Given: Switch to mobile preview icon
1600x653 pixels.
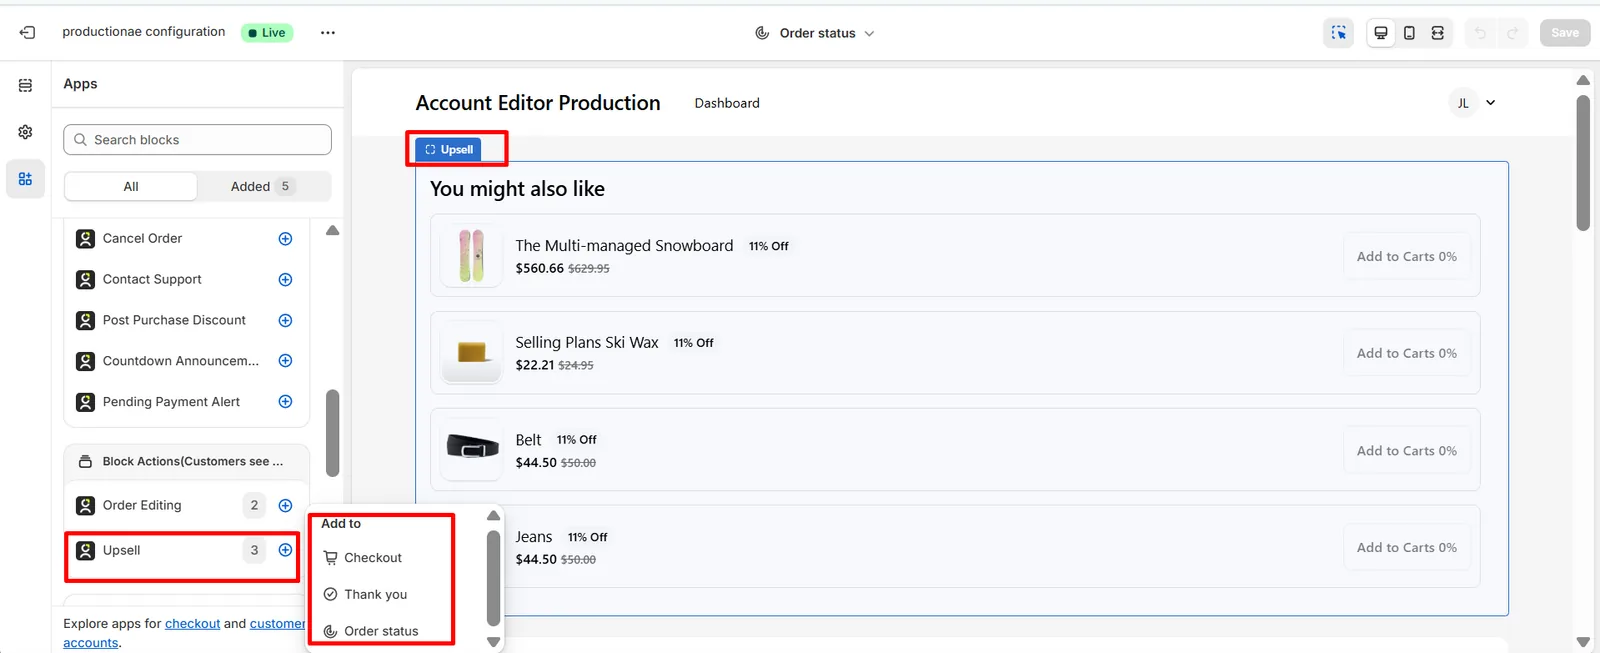Looking at the screenshot, I should coord(1409,33).
